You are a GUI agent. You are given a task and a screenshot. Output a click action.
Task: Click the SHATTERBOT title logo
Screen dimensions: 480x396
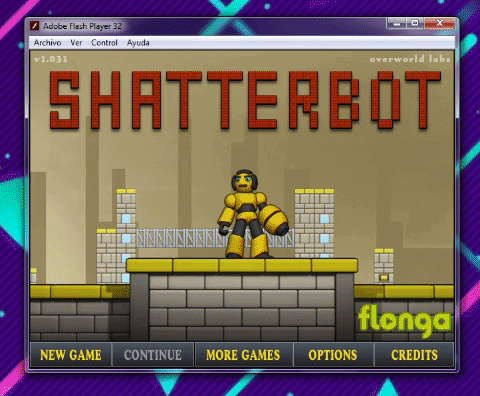coord(245,100)
